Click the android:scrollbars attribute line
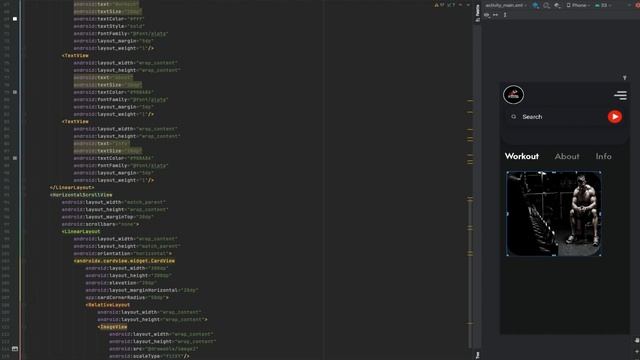The height and width of the screenshot is (360, 640). [x=100, y=224]
